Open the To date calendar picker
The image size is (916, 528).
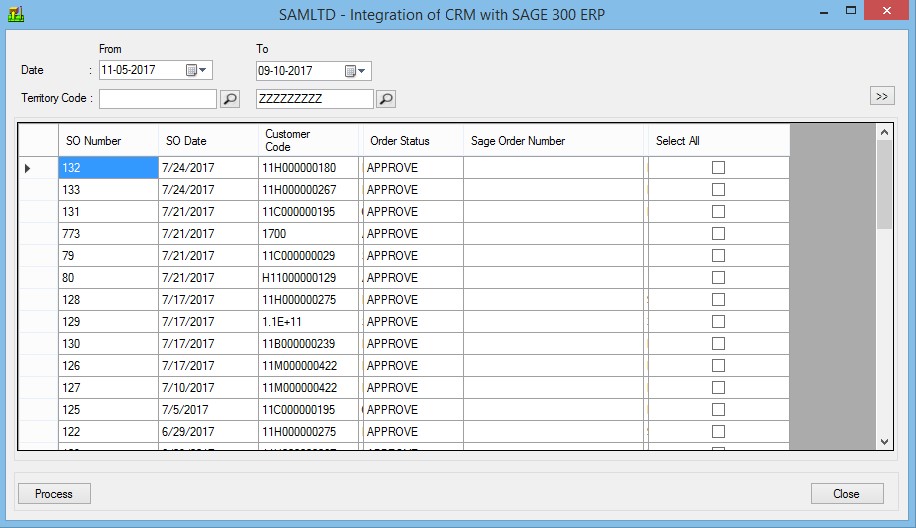click(x=355, y=71)
